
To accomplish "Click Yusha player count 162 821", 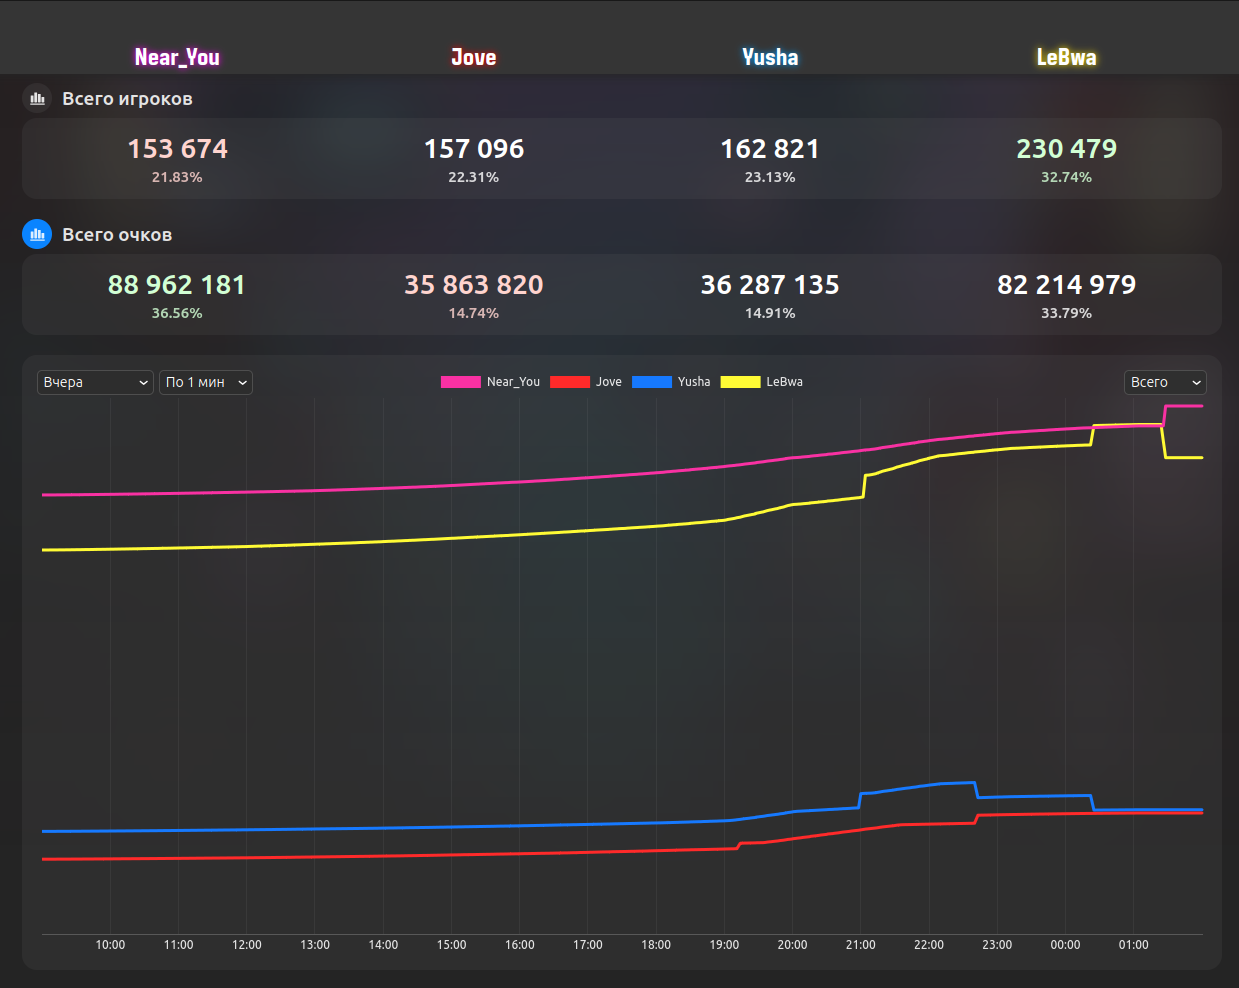I will coord(770,149).
